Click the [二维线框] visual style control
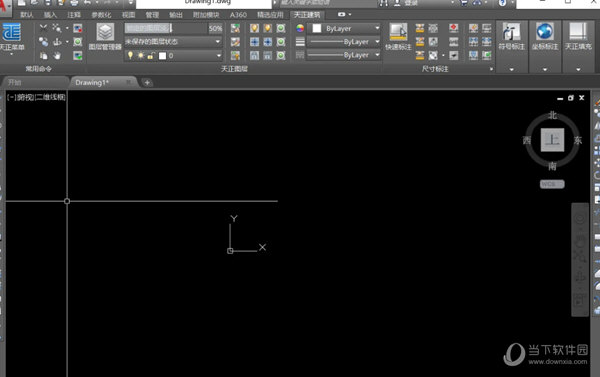This screenshot has height=377, width=600. [51, 97]
